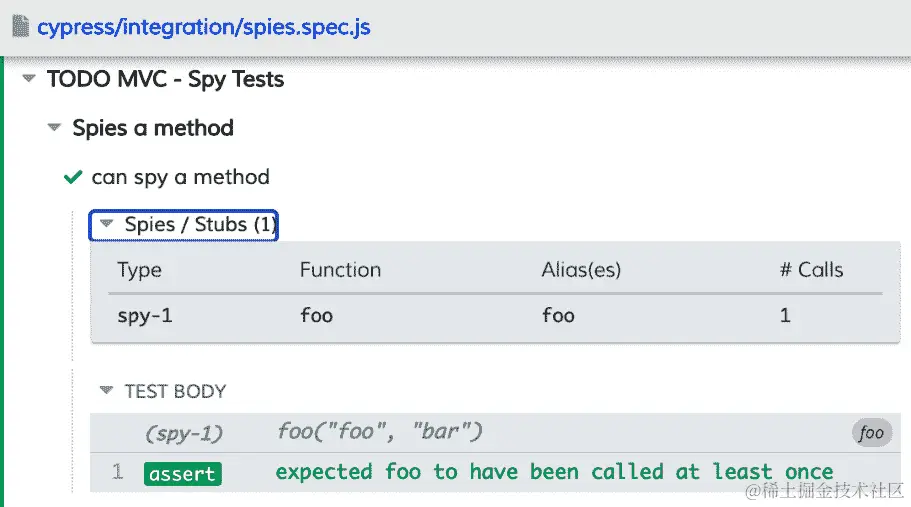Click the green checkmark passed icon
911x507 pixels.
coord(72,177)
